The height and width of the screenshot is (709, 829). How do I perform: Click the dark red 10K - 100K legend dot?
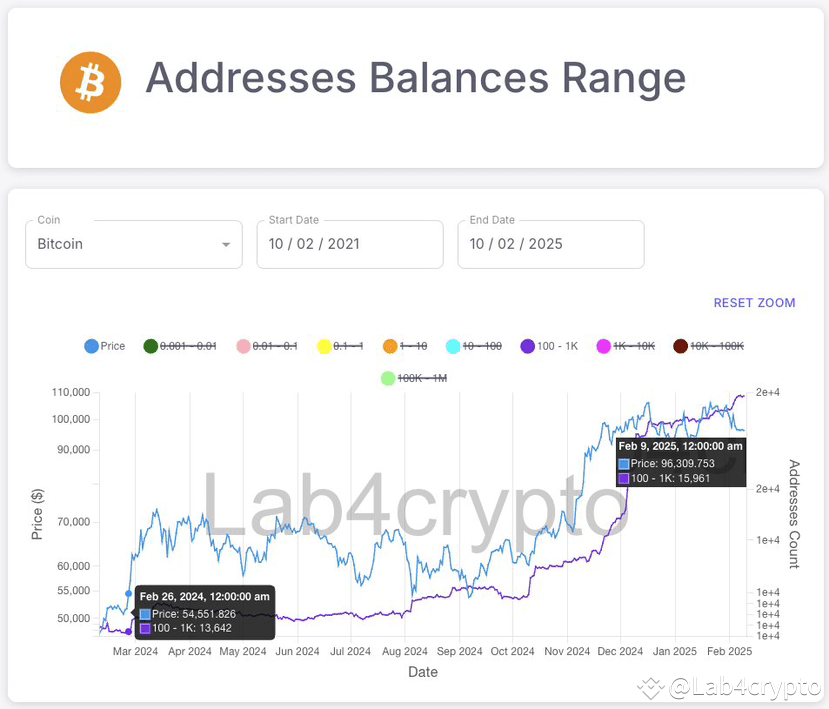click(x=683, y=346)
